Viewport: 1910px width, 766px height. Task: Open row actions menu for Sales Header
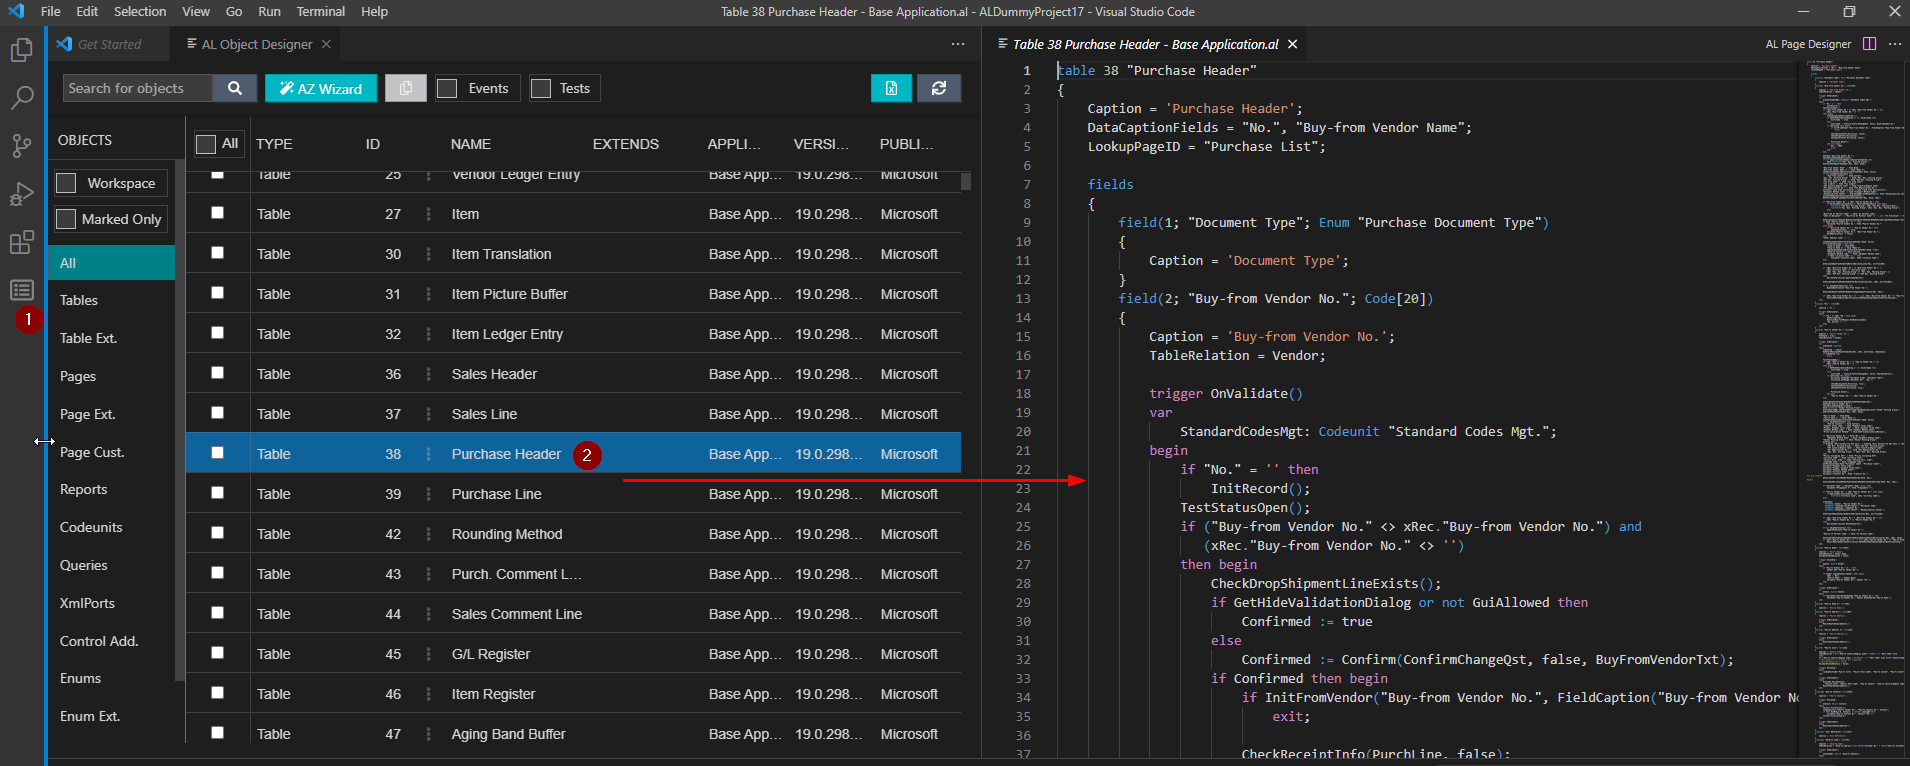click(x=429, y=374)
